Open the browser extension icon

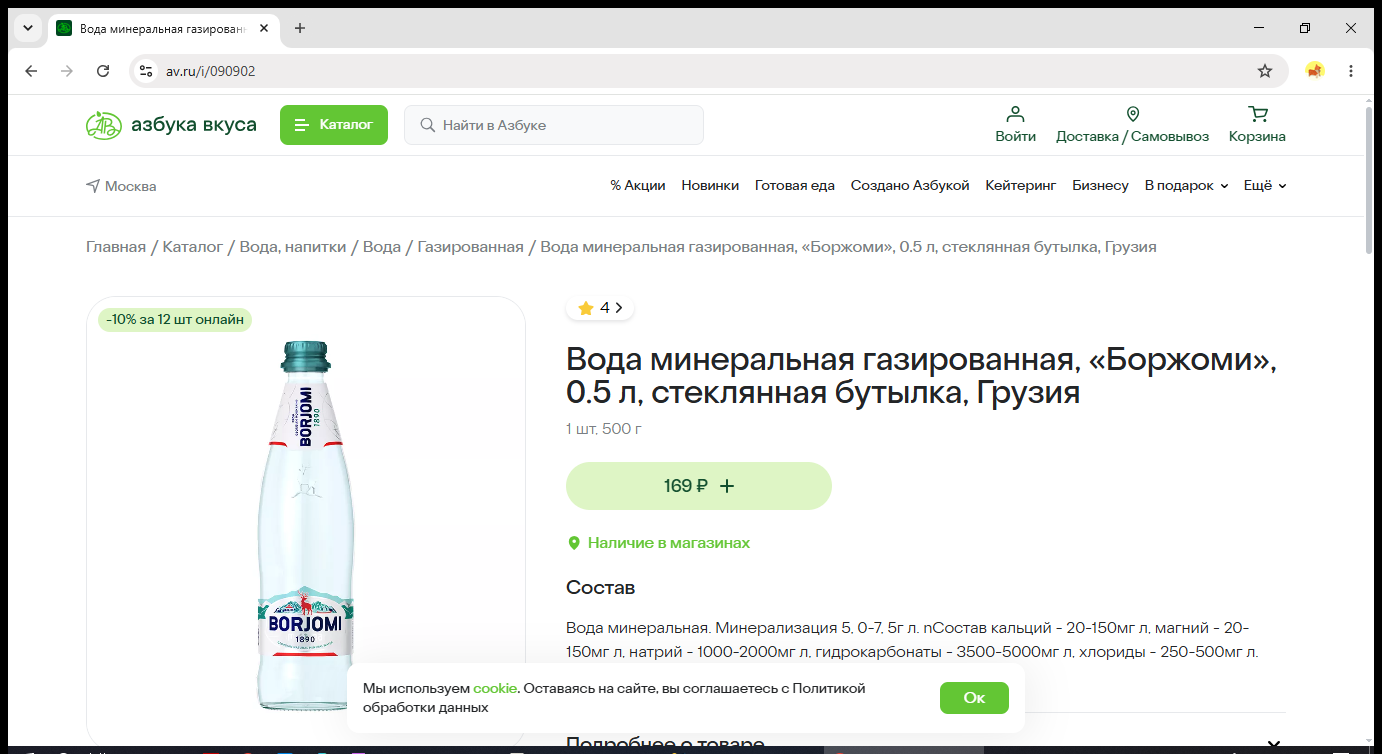tap(1315, 71)
